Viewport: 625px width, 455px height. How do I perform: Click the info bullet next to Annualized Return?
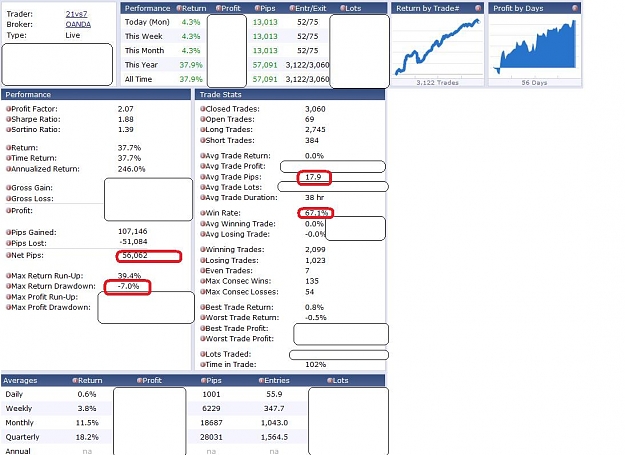(8, 169)
